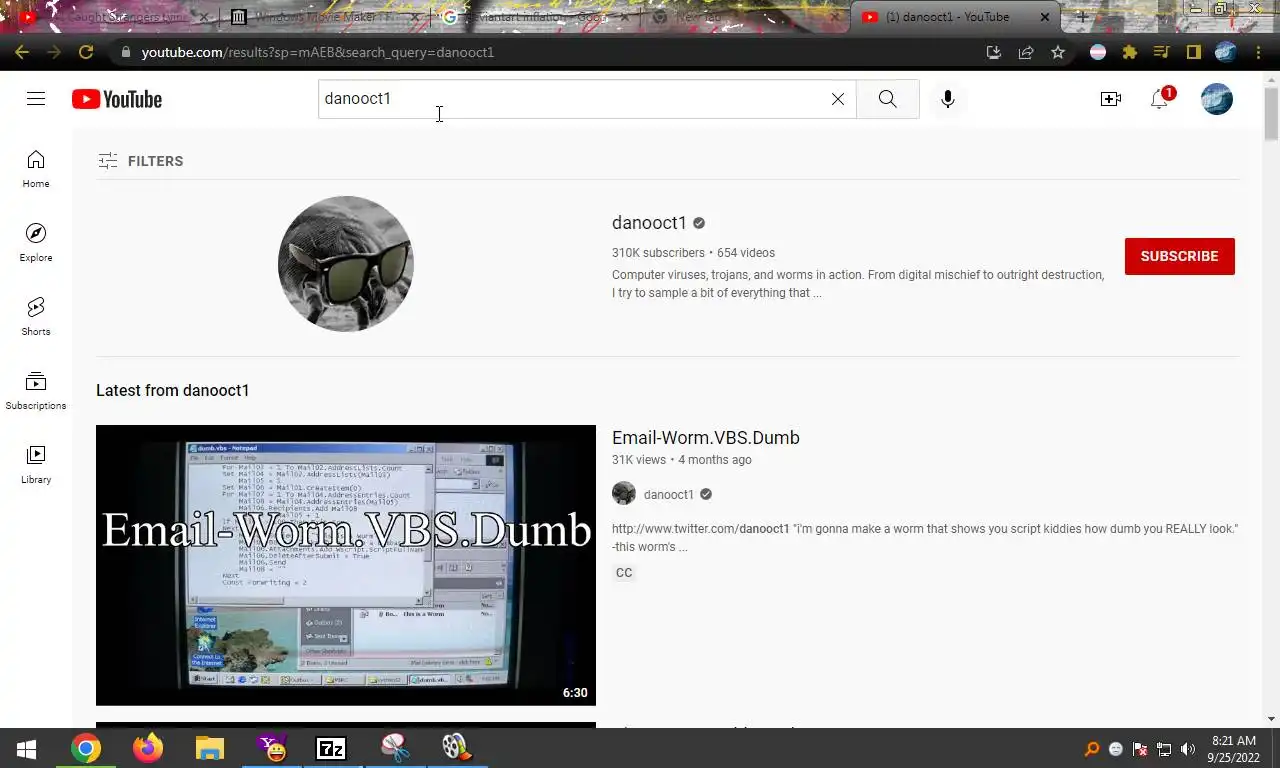Viewport: 1280px width, 768px height.
Task: Bookmark this page with the star
Action: click(x=1058, y=52)
